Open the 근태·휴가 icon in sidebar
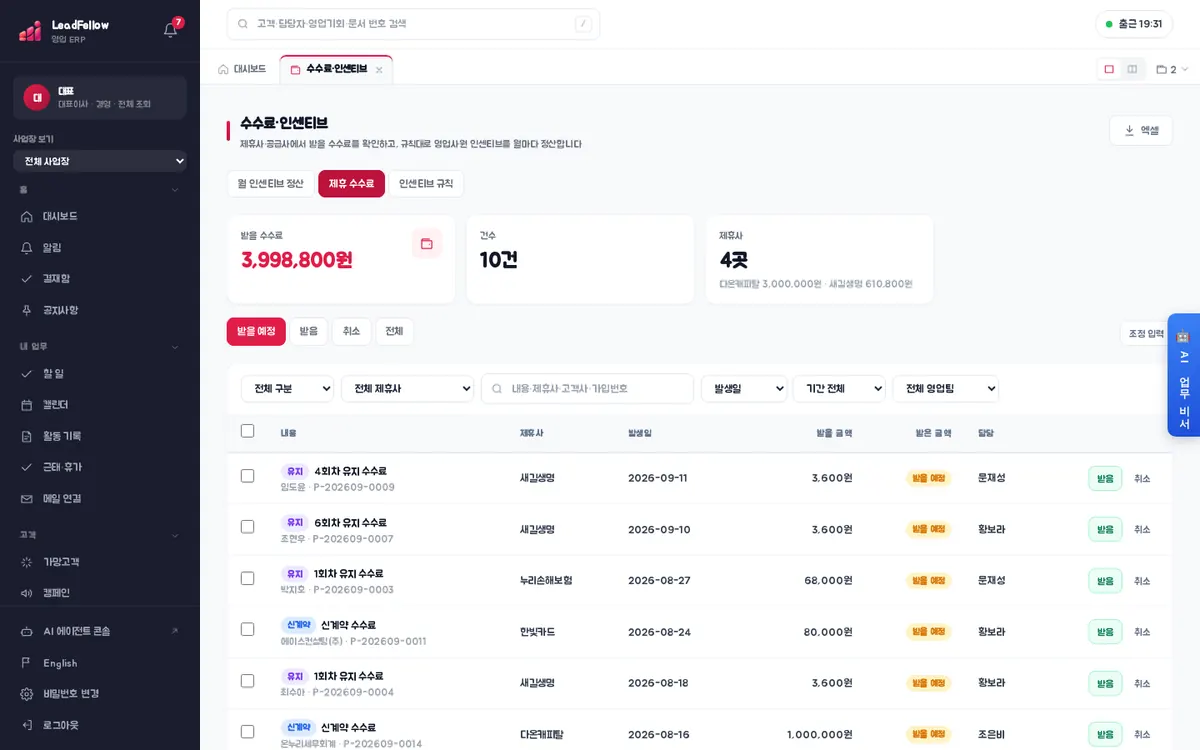Image resolution: width=1200 pixels, height=750 pixels. 27,467
